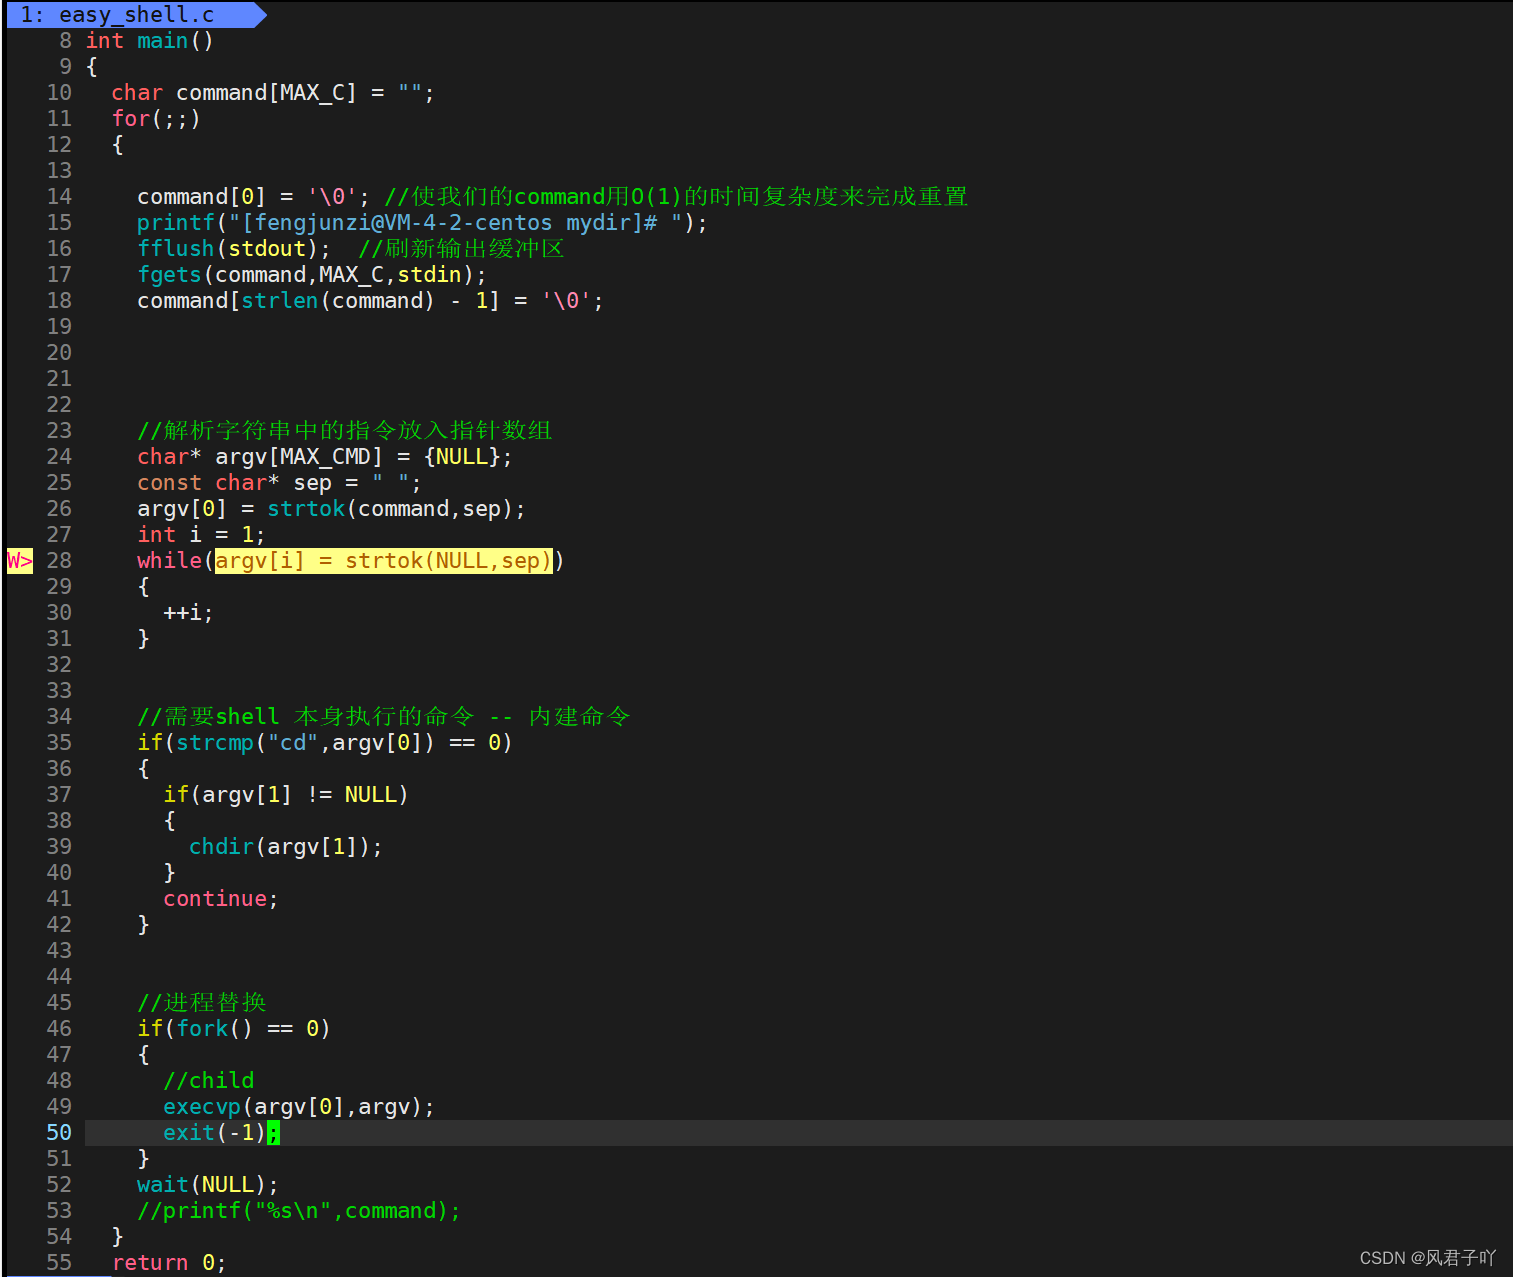1513x1277 pixels.
Task: Click 'if(argv[1] != NULL)' condition
Action: pyautogui.click(x=286, y=794)
